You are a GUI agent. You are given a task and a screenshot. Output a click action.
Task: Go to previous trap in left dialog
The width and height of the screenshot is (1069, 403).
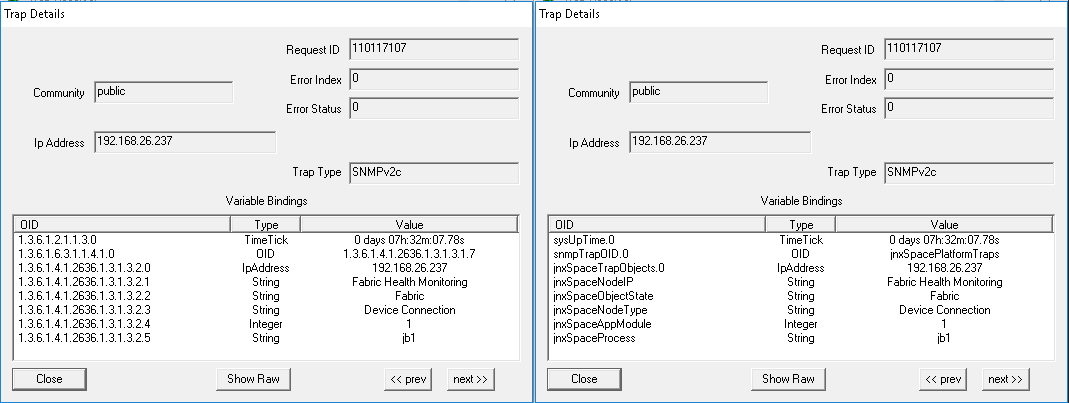[409, 379]
